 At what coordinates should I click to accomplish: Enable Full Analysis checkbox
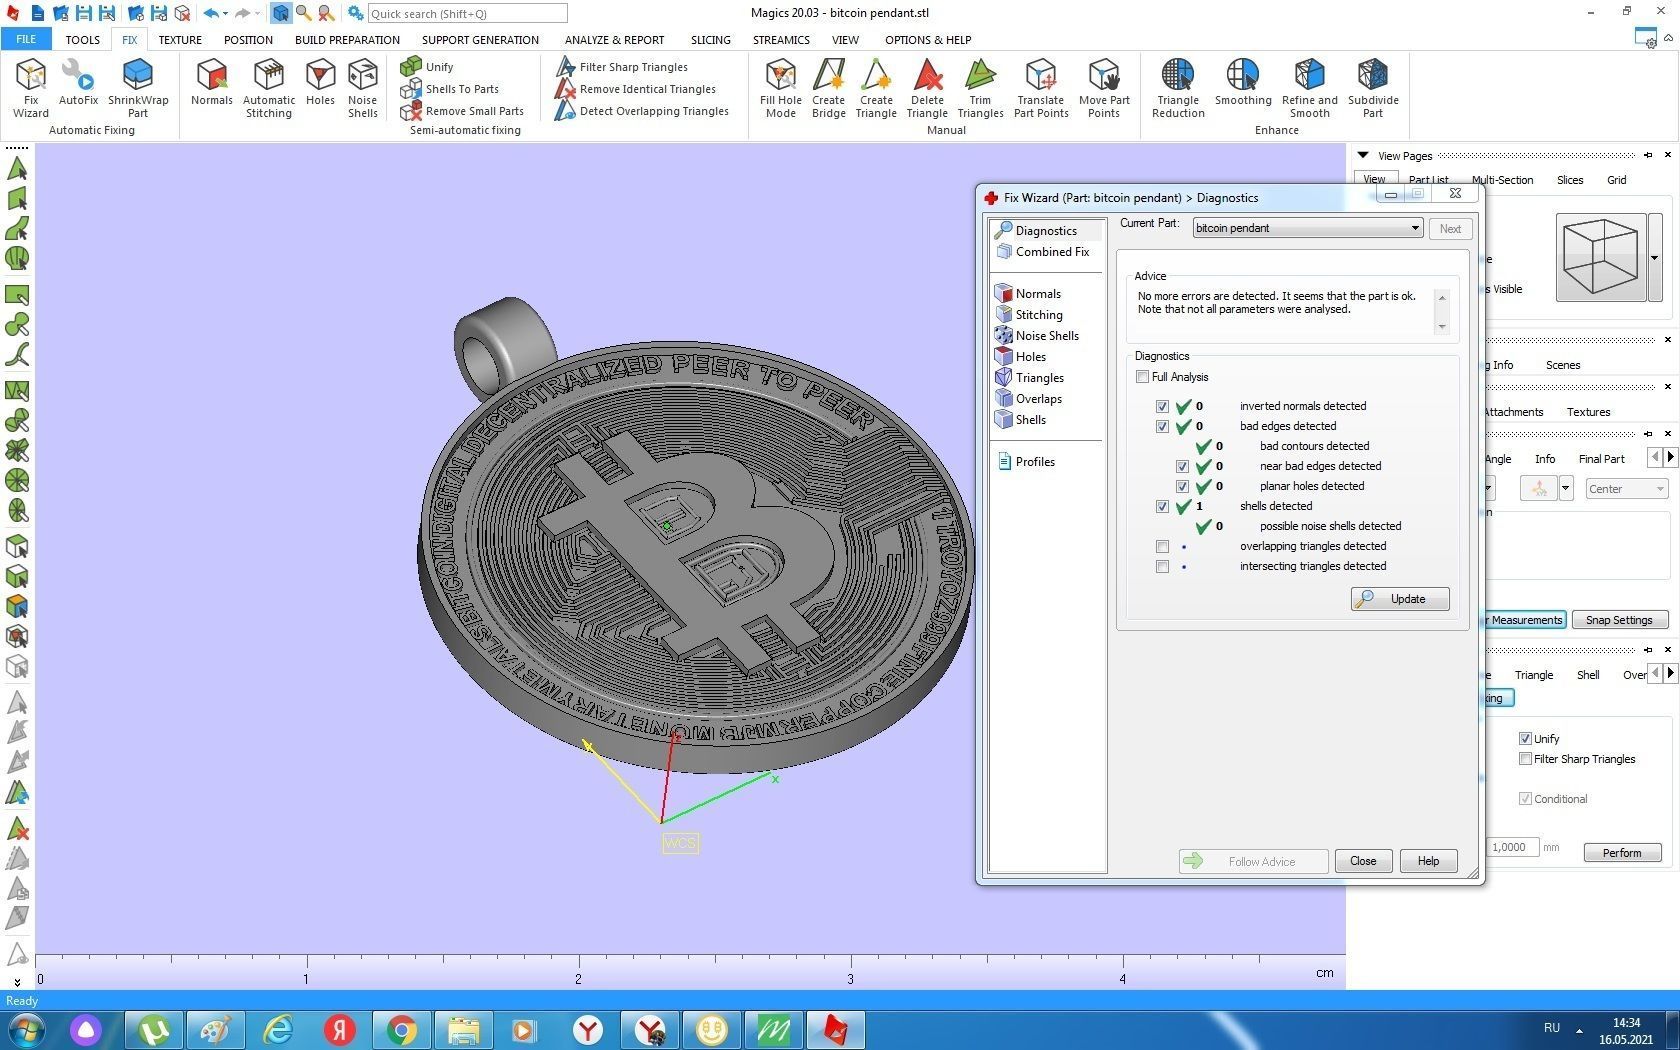(1142, 377)
